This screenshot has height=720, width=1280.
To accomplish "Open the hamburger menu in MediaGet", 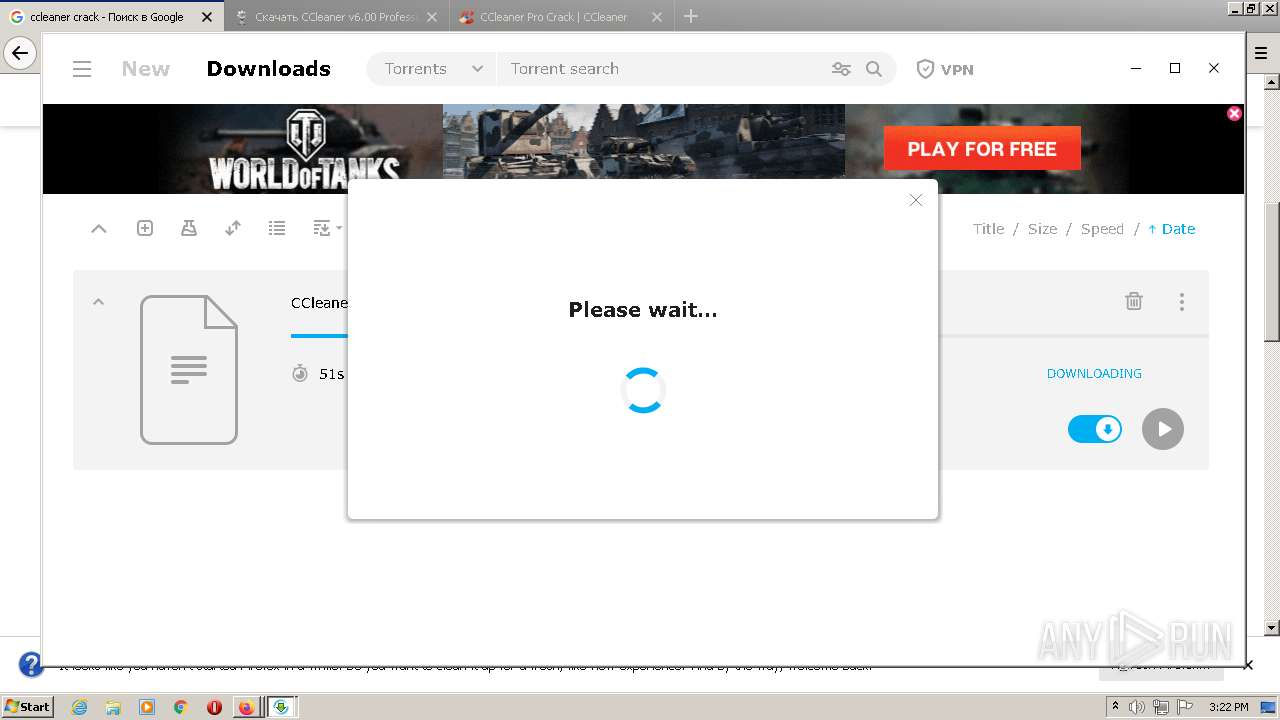I will 82,69.
